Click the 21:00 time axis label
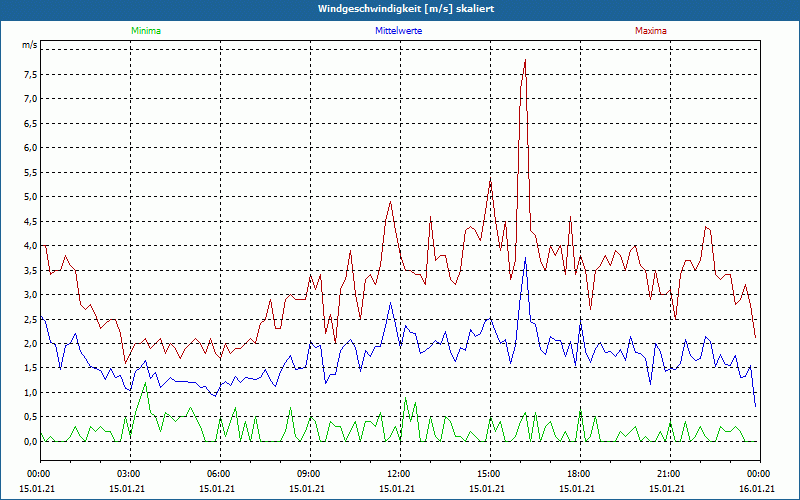 click(670, 473)
